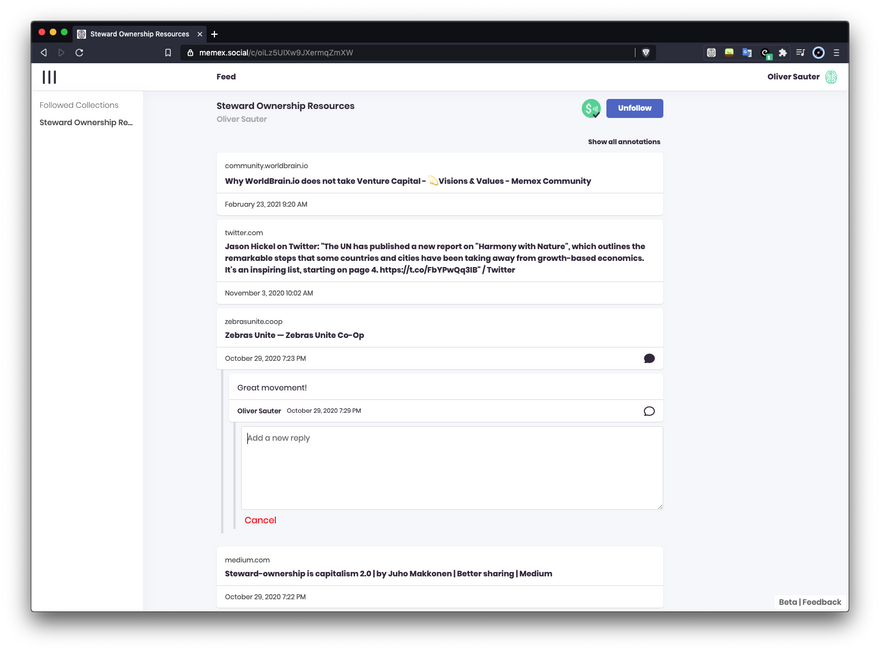Screen dimensions: 880x653
Task: Show all annotations
Action: point(623,142)
